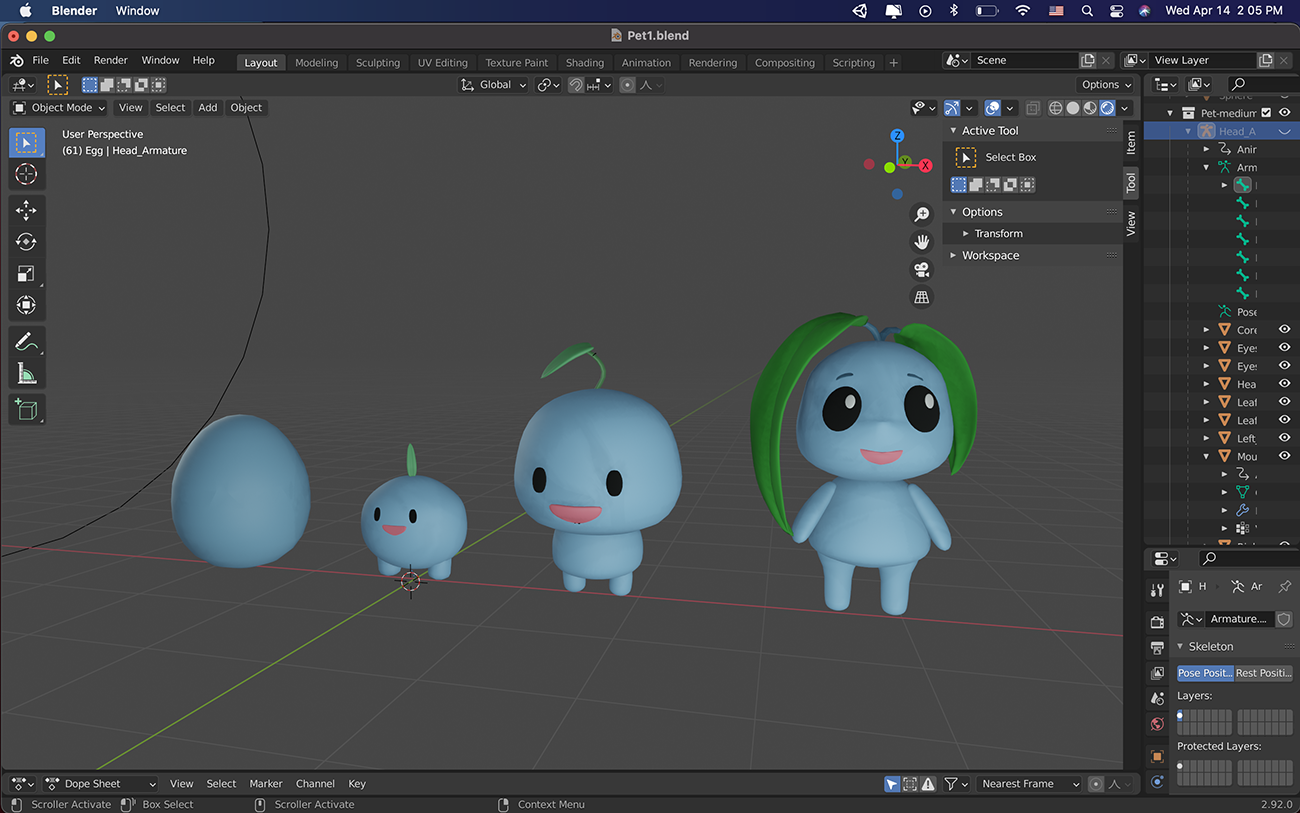Image resolution: width=1300 pixels, height=813 pixels.
Task: Select the Scale tool
Action: pos(27,274)
